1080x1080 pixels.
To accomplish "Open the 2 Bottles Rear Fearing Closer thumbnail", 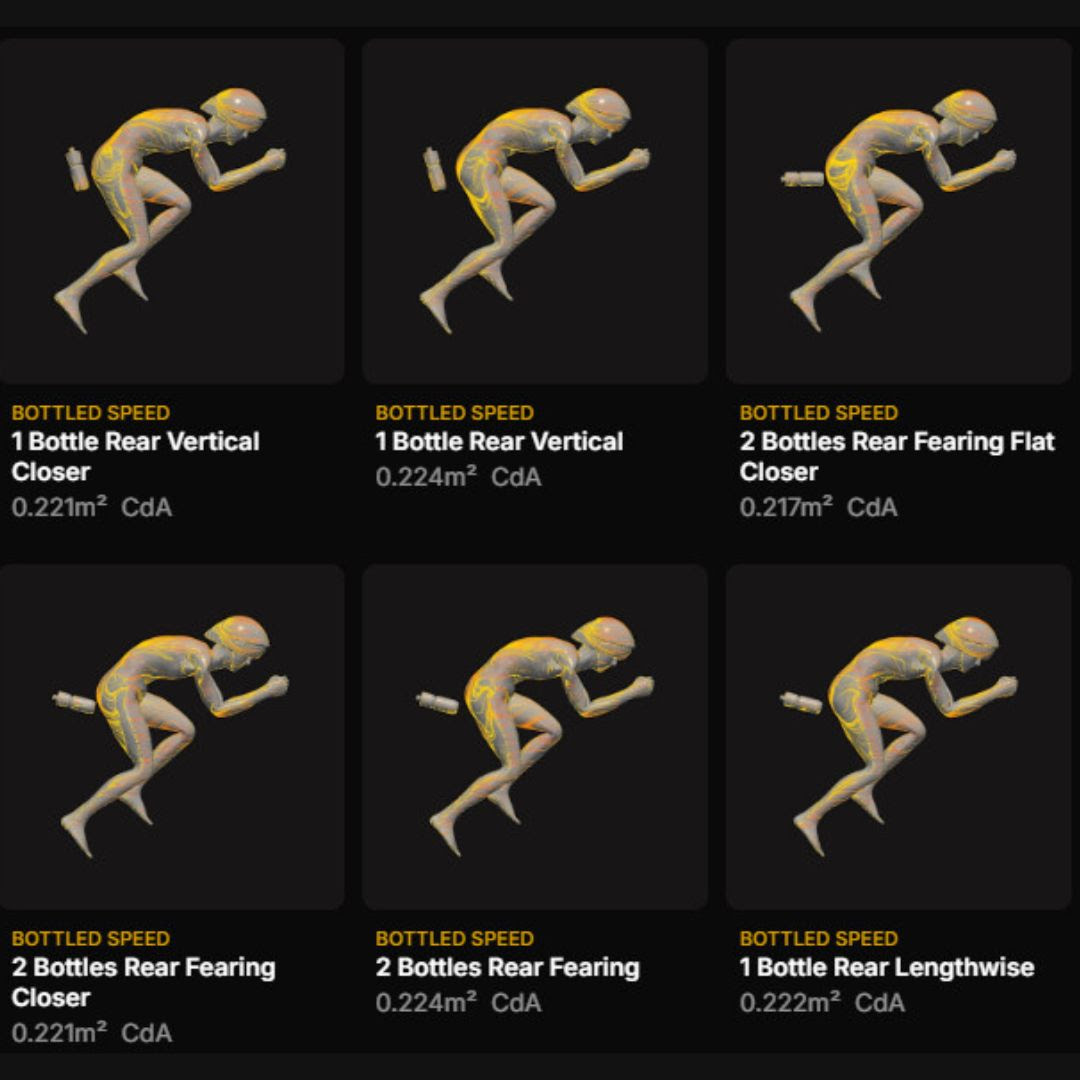I will tap(172, 737).
